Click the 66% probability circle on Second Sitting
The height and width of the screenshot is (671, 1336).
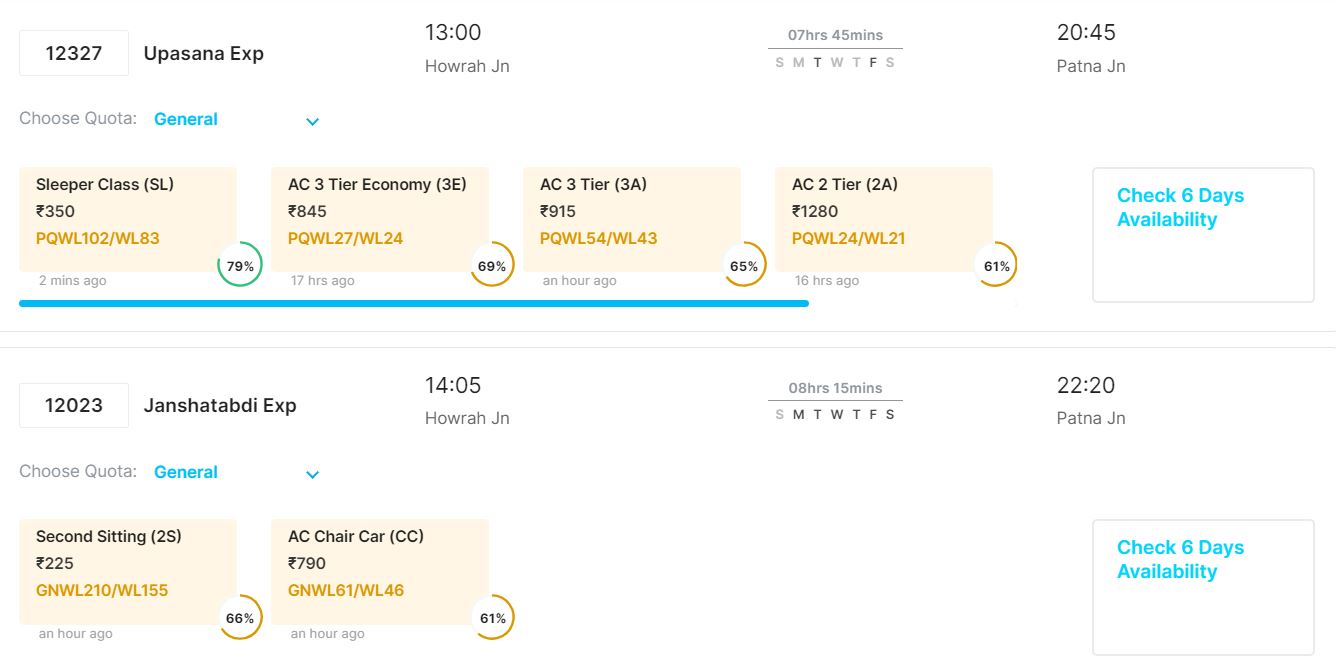[x=240, y=618]
